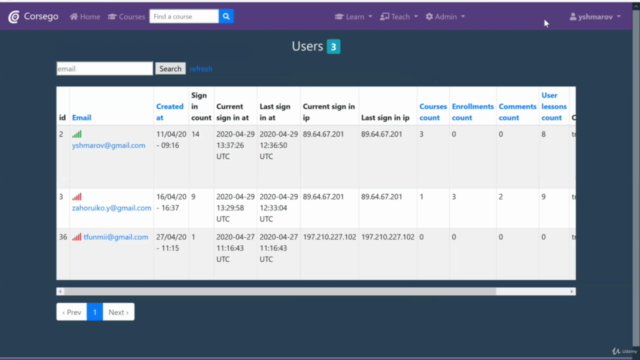
Task: Expand the Admin dropdown menu
Action: 445,17
